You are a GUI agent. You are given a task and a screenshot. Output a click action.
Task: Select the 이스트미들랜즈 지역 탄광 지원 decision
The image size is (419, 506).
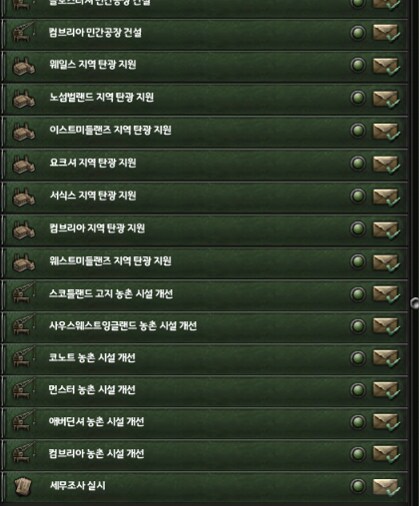click(205, 130)
